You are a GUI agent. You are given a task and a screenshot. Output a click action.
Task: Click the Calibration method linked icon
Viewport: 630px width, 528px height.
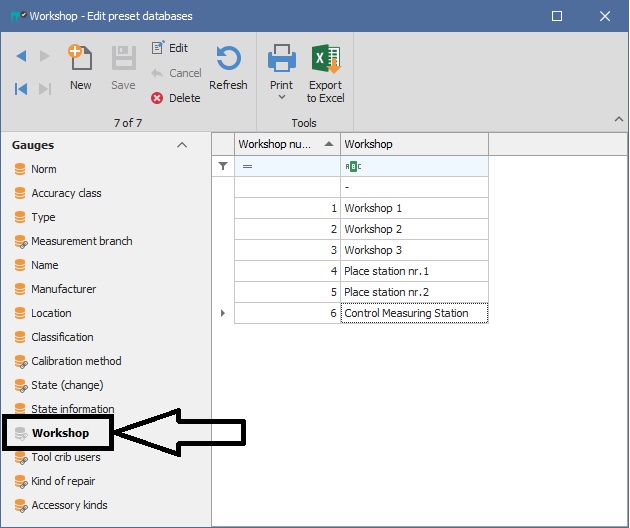(x=20, y=362)
